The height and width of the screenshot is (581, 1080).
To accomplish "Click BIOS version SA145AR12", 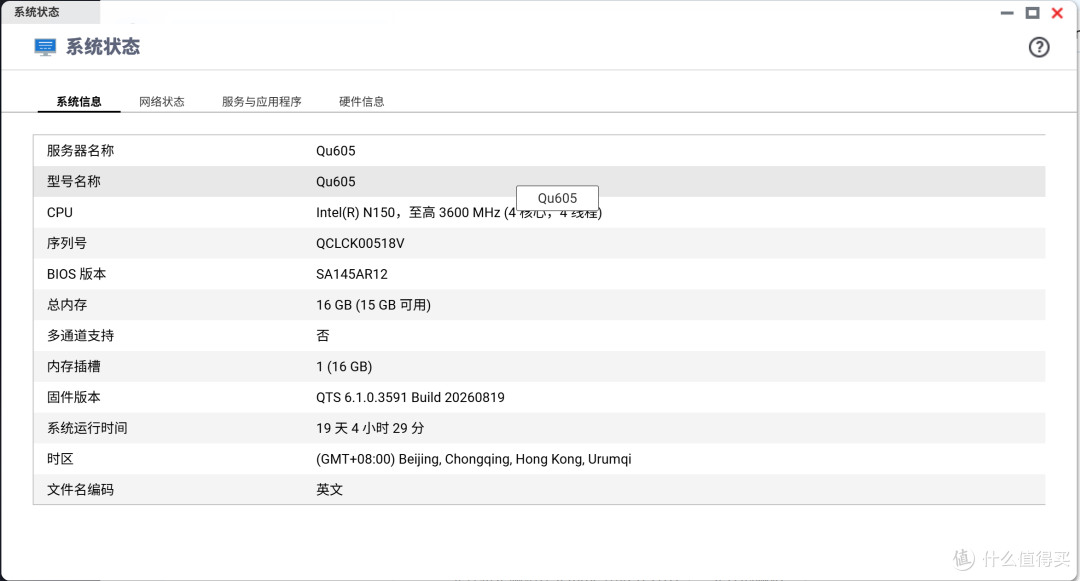I will [352, 274].
